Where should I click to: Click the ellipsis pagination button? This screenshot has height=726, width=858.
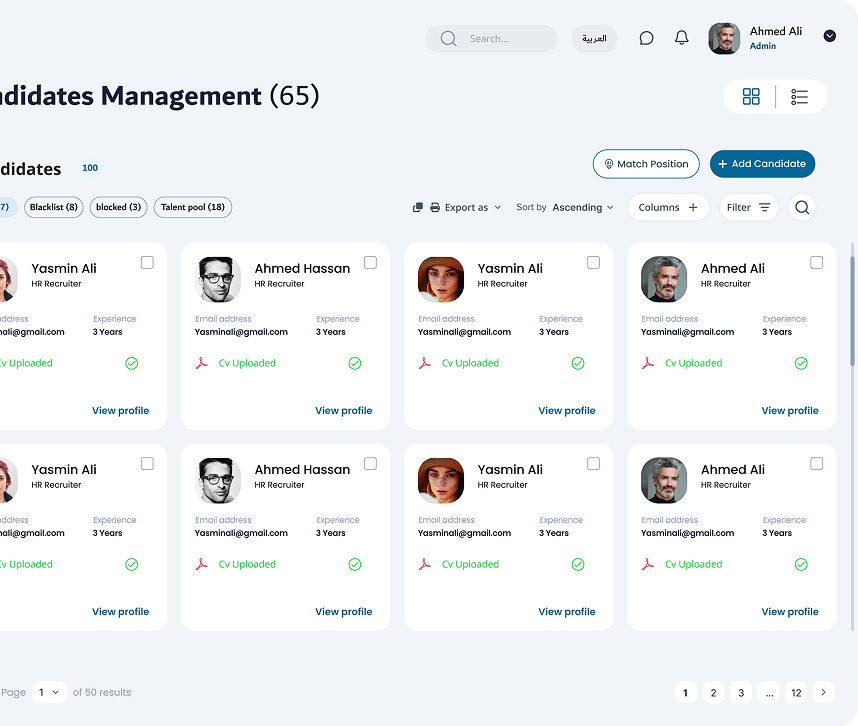point(769,693)
